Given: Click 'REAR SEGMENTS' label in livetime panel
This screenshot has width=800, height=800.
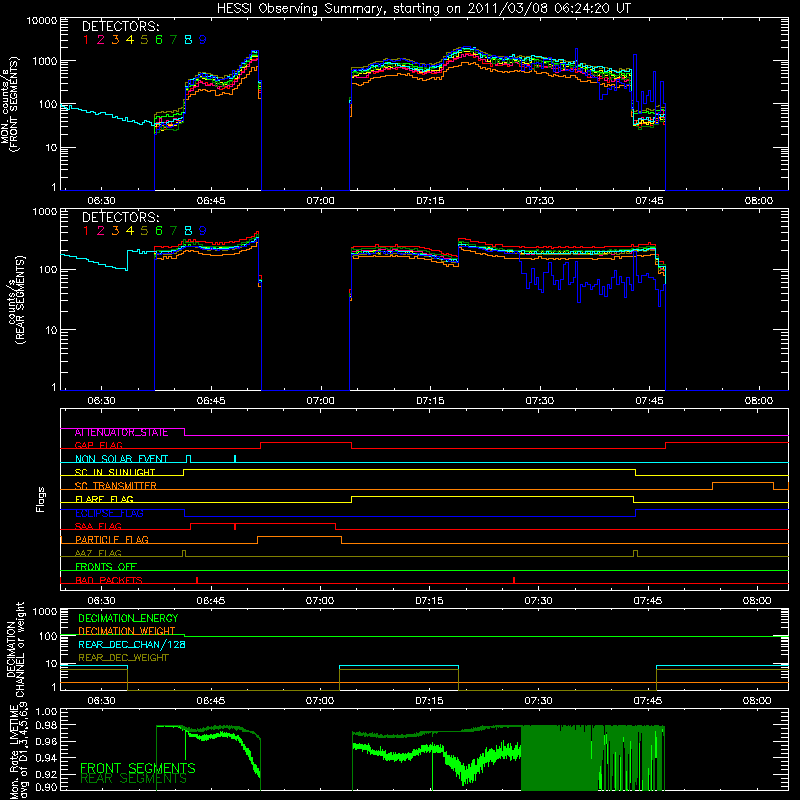Looking at the screenshot, I should [x=134, y=779].
